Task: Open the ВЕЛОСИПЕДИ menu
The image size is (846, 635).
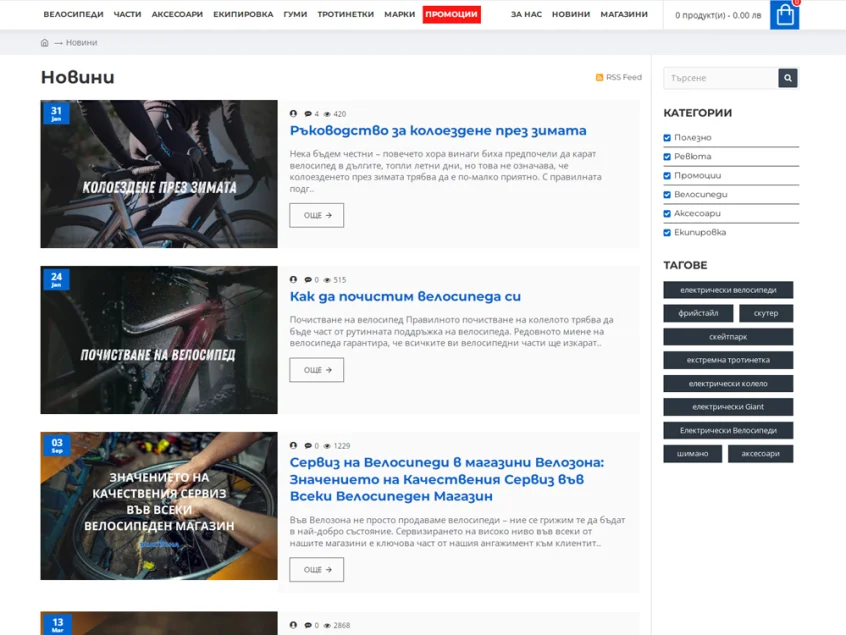Action: [73, 15]
